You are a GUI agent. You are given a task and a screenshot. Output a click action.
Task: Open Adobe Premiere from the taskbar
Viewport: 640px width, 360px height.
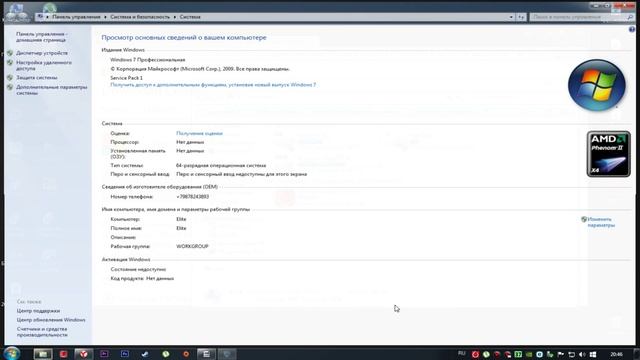[x=104, y=354]
